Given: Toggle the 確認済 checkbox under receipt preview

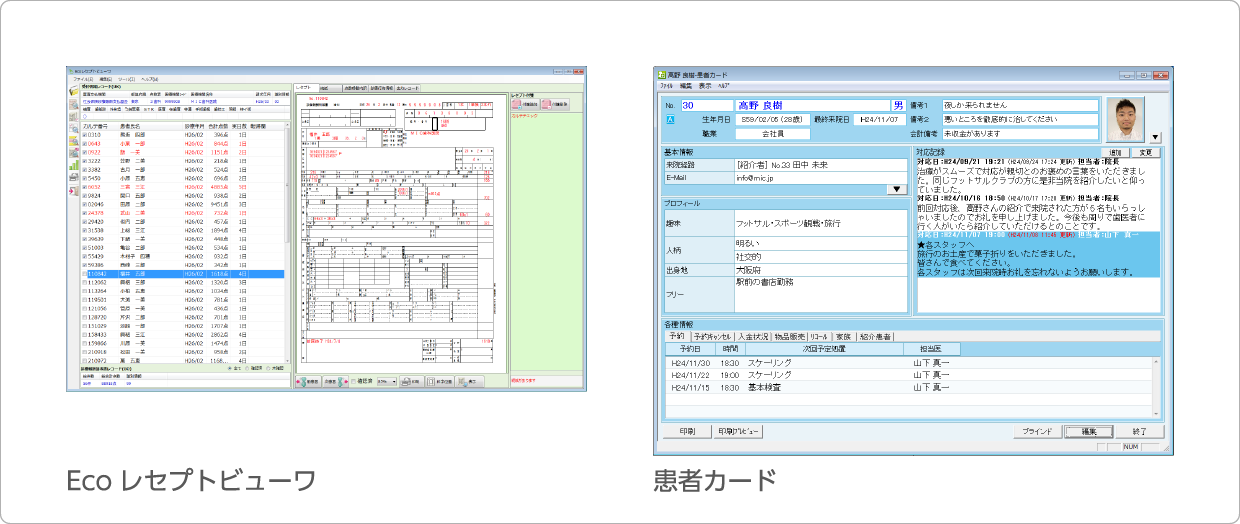Looking at the screenshot, I should tap(353, 381).
